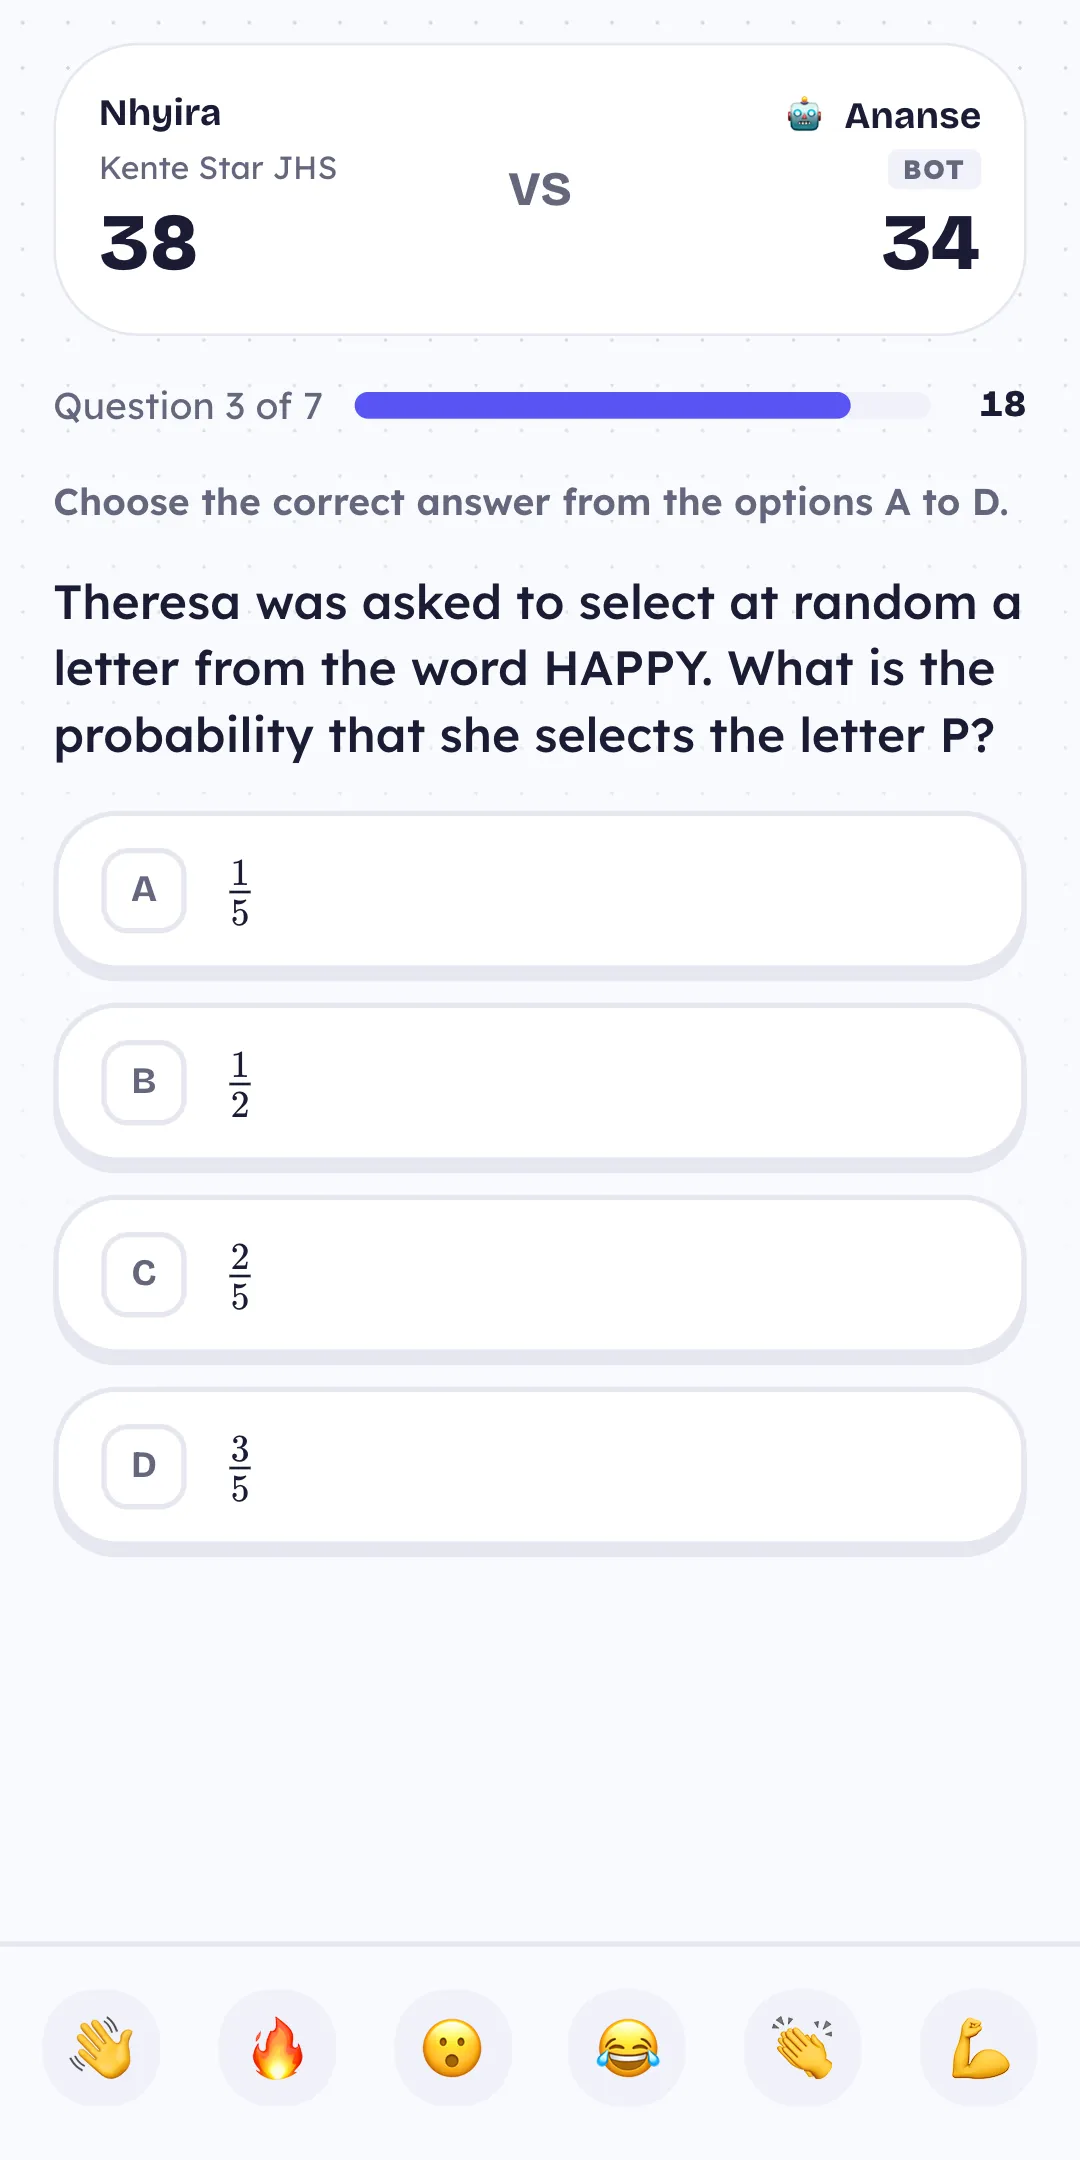Click the question timer progress bar

[642, 405]
